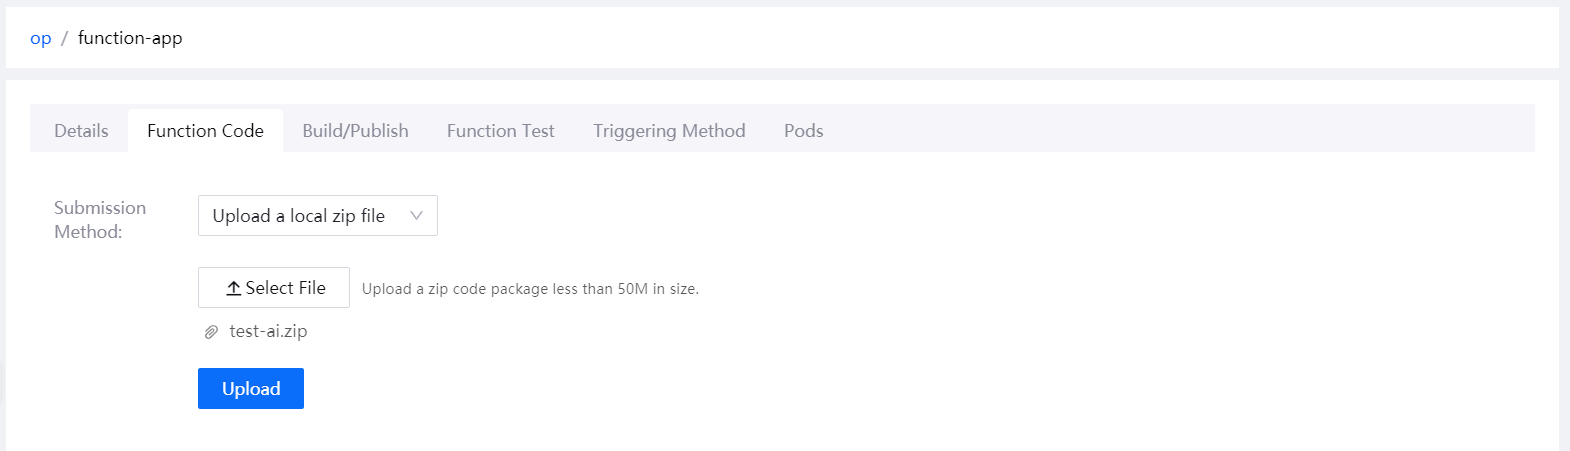Select the attached test-ai.zip file name
Screen dimensions: 1570x451
click(268, 331)
